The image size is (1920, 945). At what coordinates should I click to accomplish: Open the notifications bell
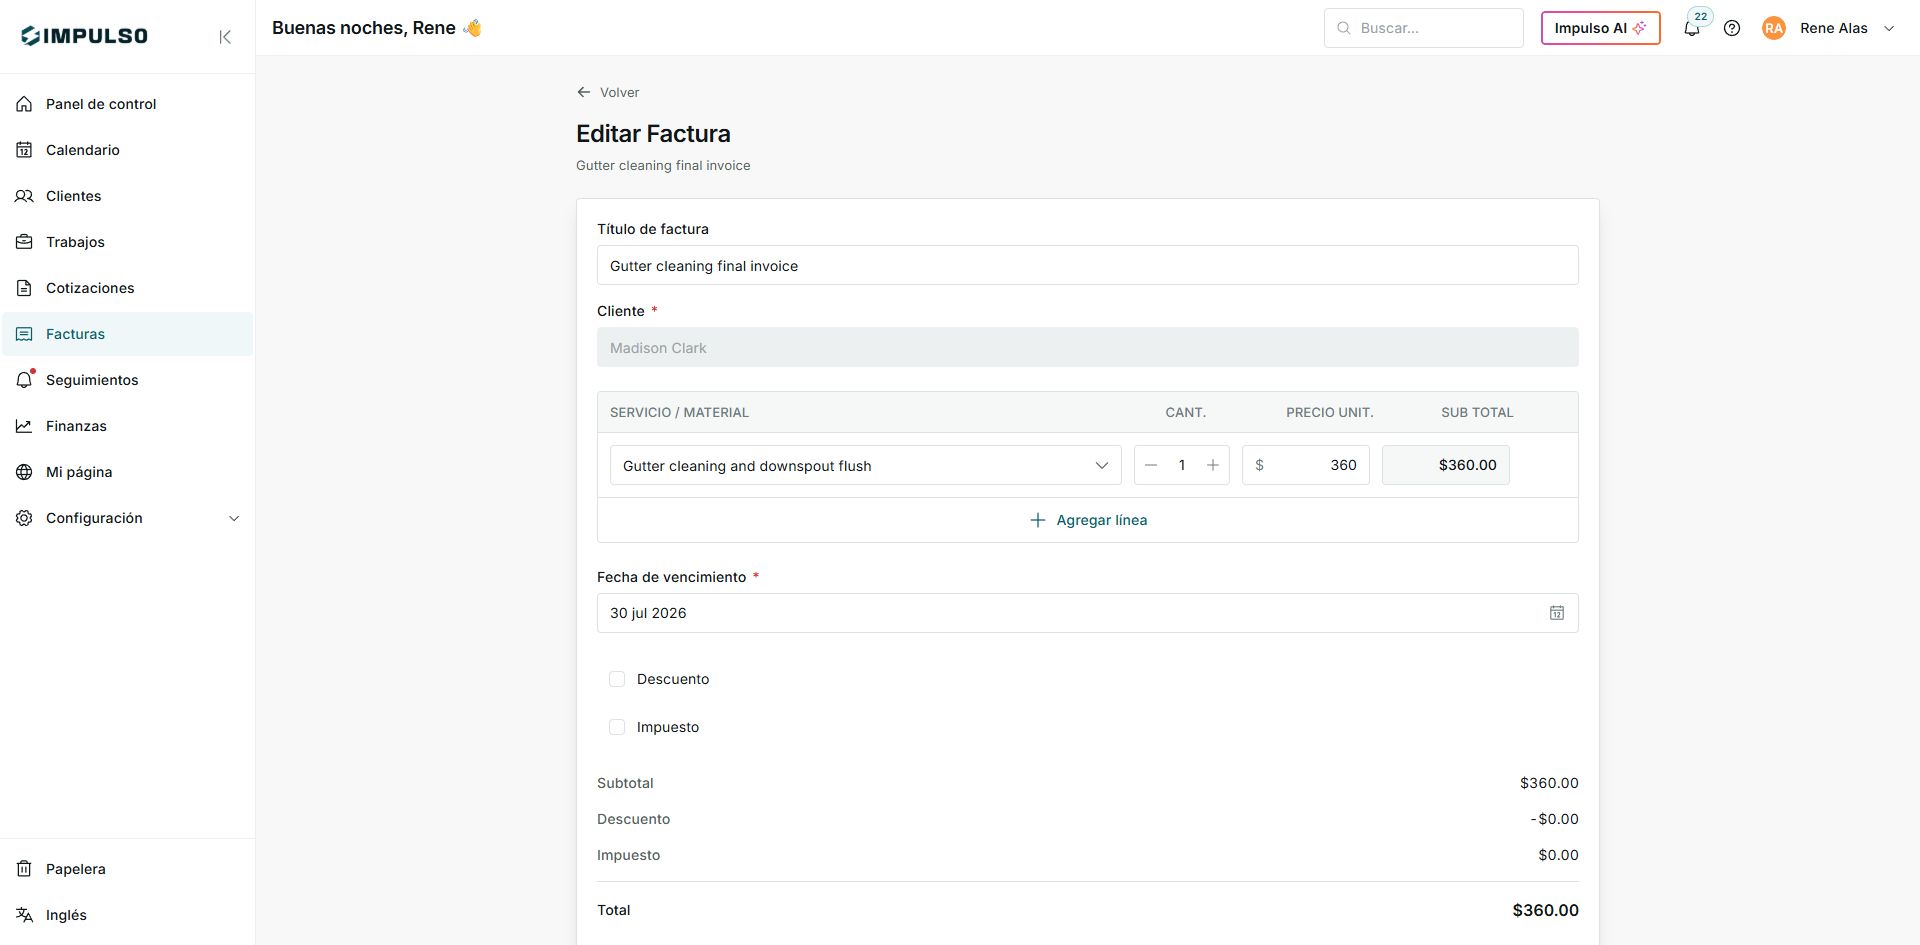coord(1692,29)
